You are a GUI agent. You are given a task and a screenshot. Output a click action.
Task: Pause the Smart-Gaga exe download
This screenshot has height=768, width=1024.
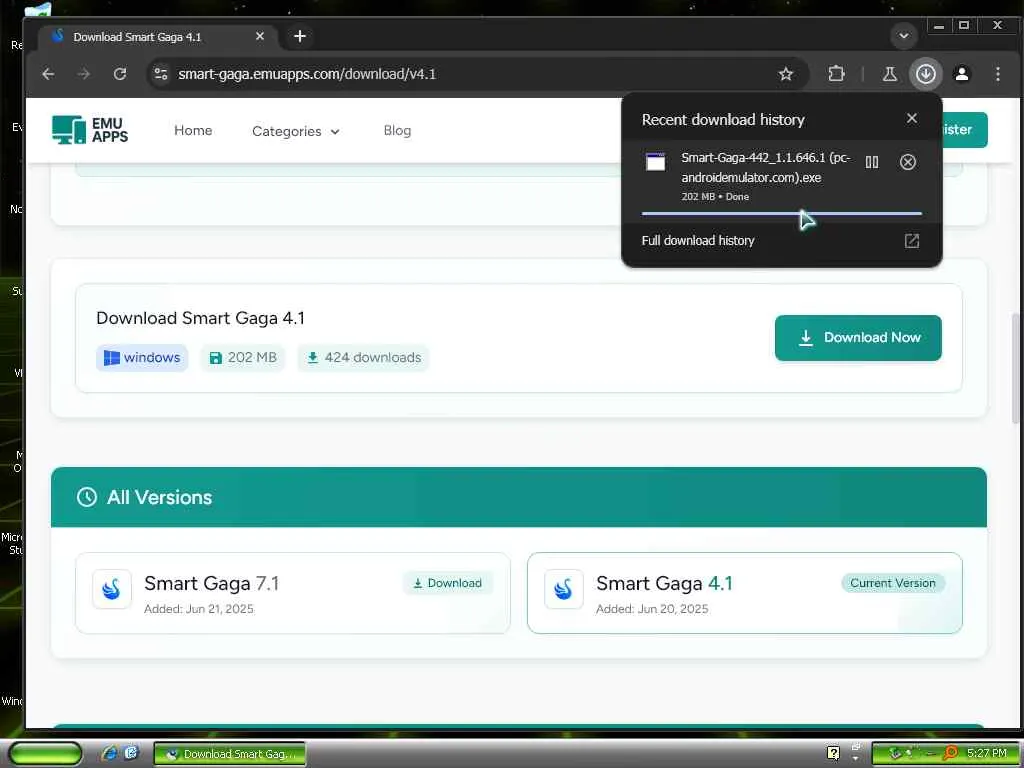click(872, 162)
